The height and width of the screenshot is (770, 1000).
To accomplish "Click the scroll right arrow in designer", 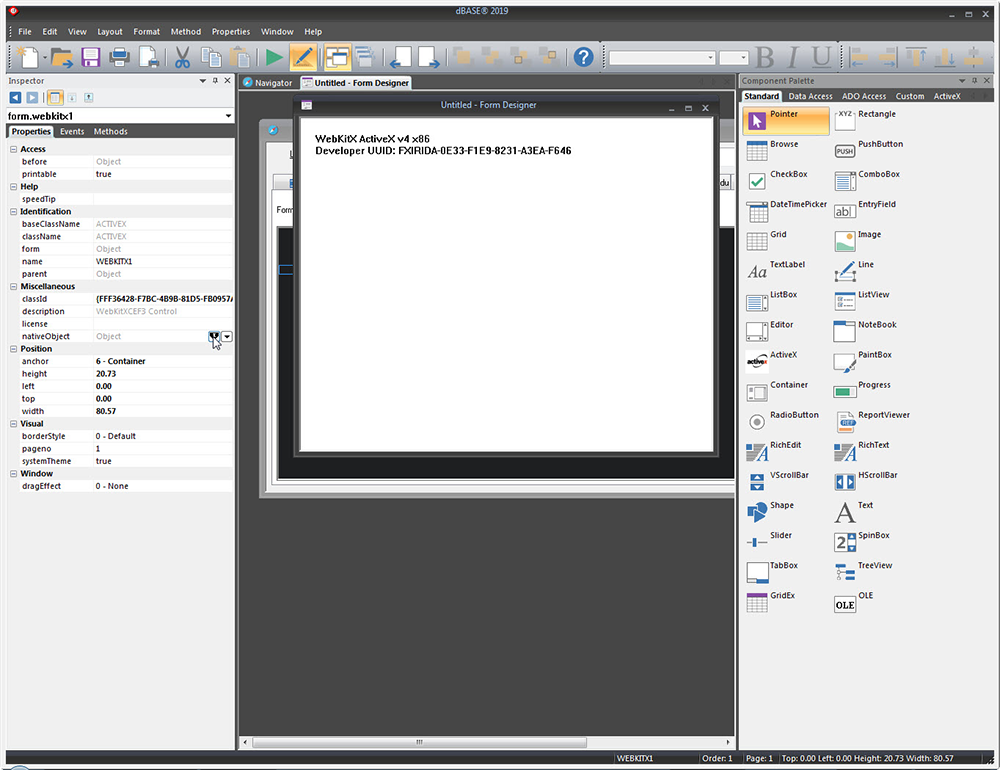I will click(x=728, y=743).
